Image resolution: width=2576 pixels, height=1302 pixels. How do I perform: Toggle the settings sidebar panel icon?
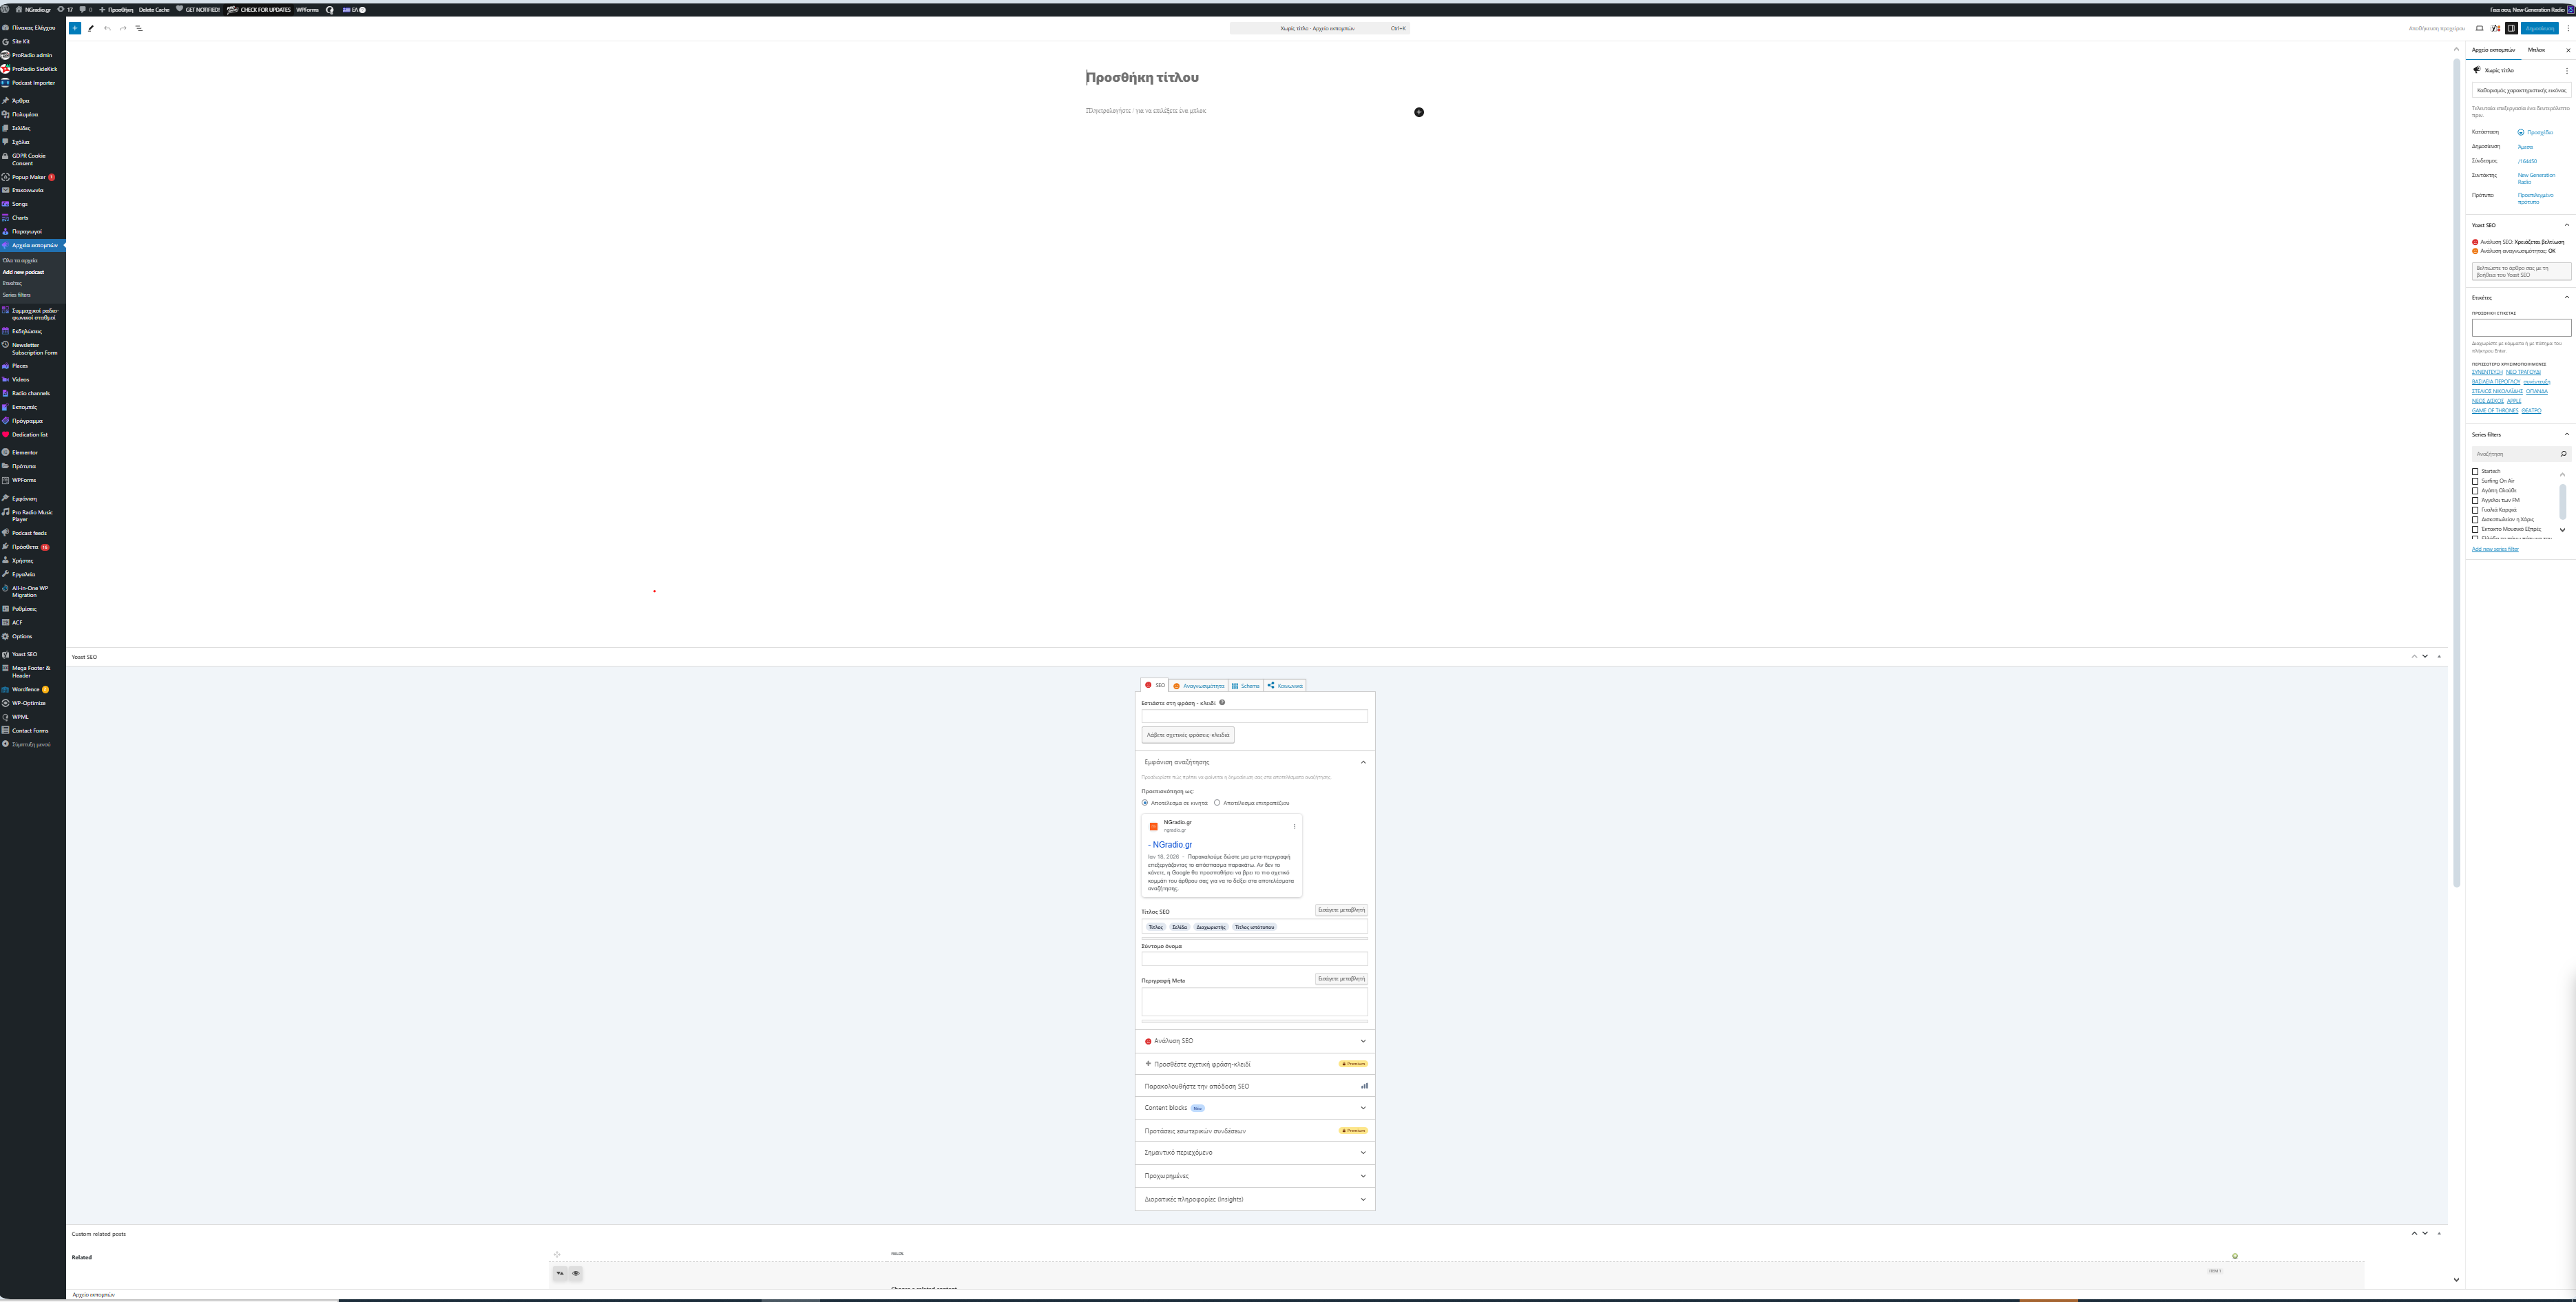[x=2511, y=28]
